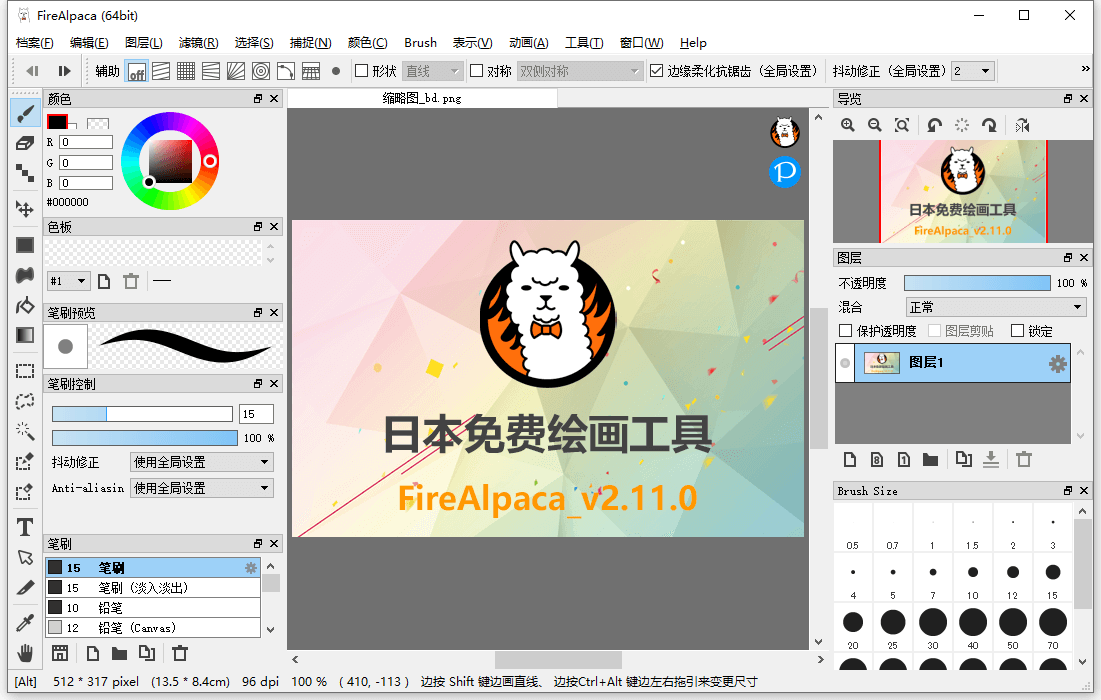The height and width of the screenshot is (700, 1101).
Task: Toggle the 形状 checkbox
Action: (x=362, y=71)
